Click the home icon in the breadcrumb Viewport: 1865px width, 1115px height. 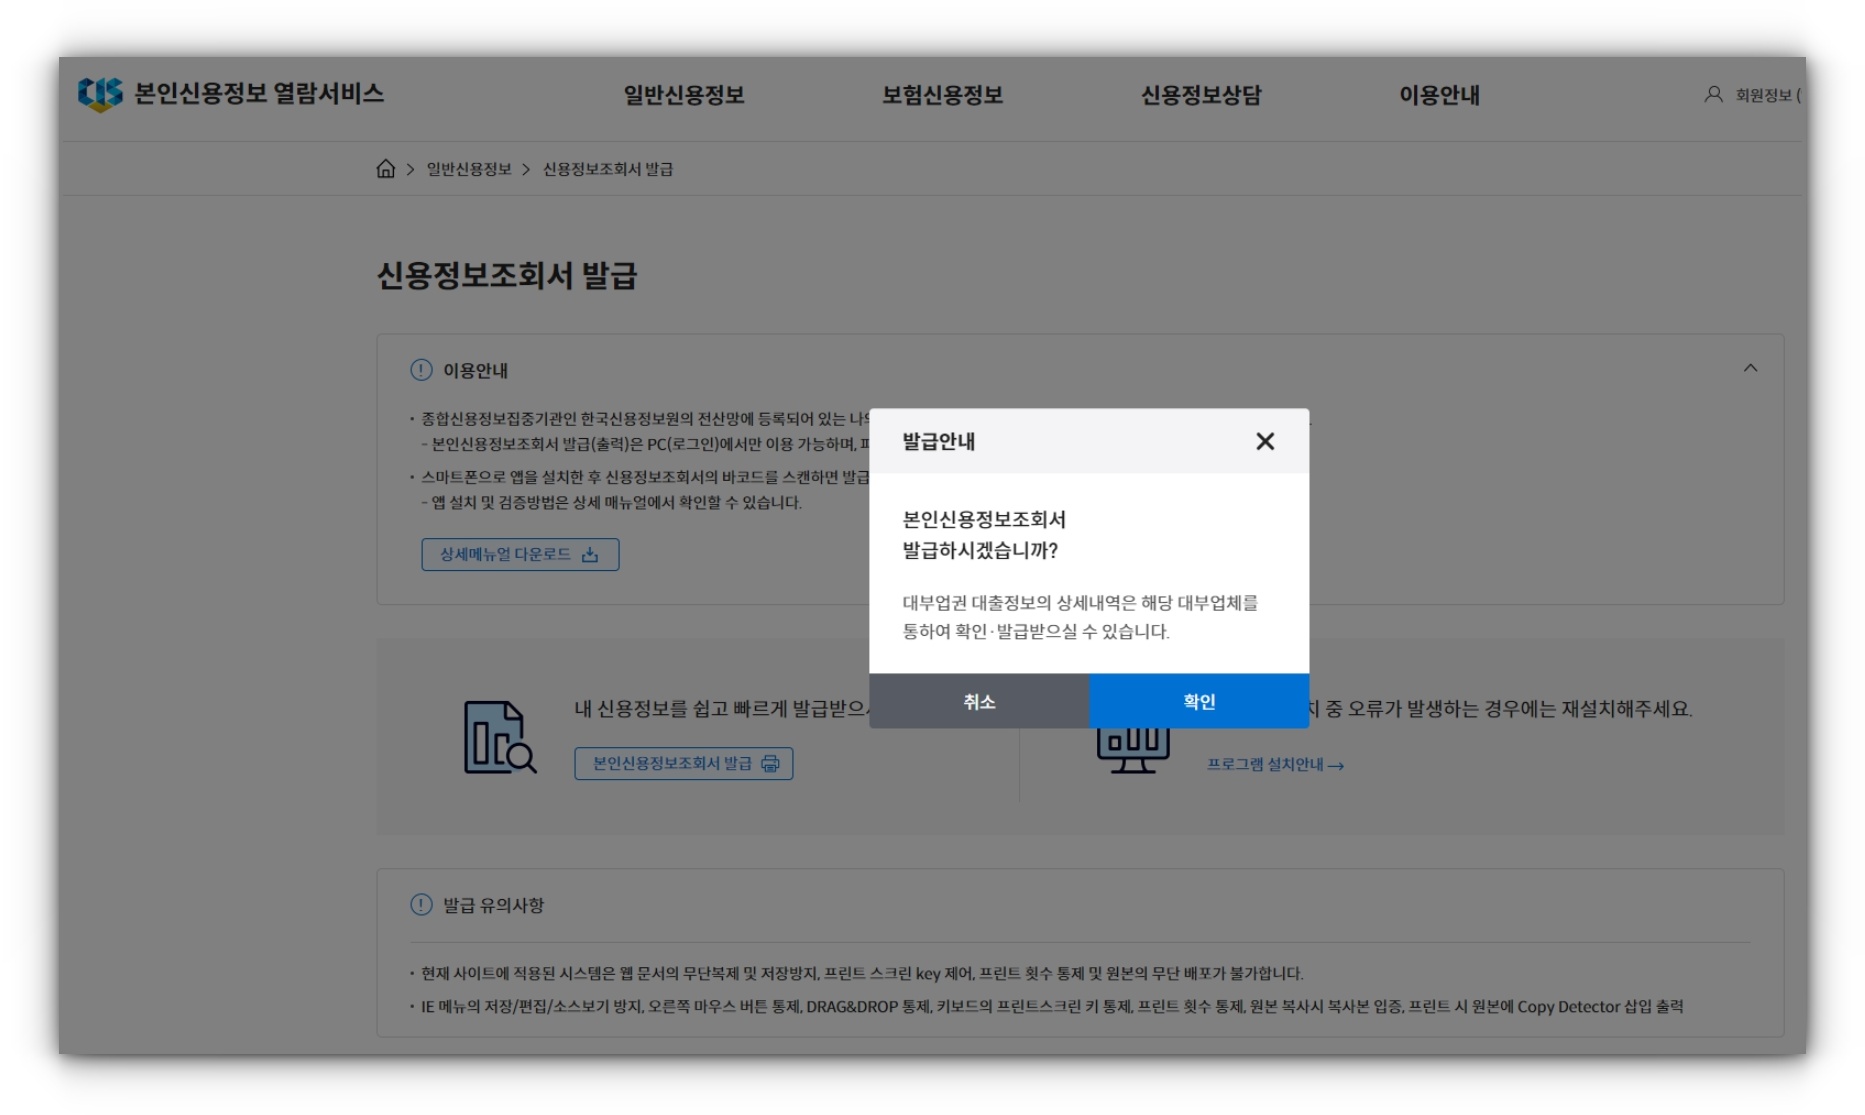[x=388, y=167]
